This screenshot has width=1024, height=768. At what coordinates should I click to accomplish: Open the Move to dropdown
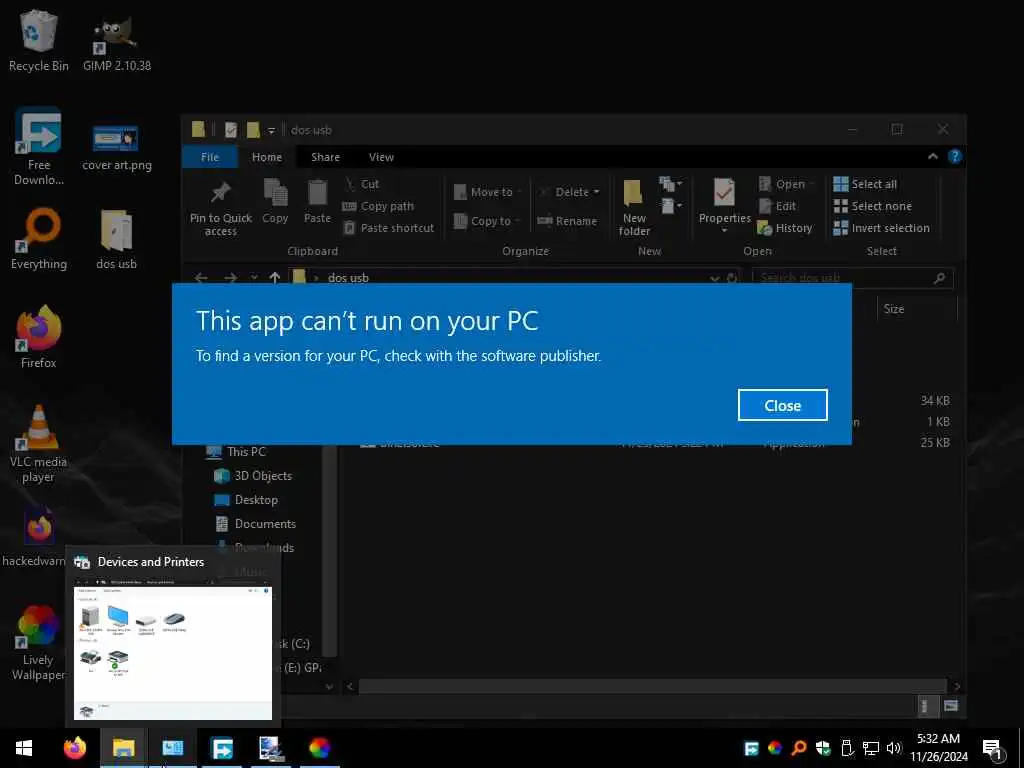pyautogui.click(x=488, y=192)
